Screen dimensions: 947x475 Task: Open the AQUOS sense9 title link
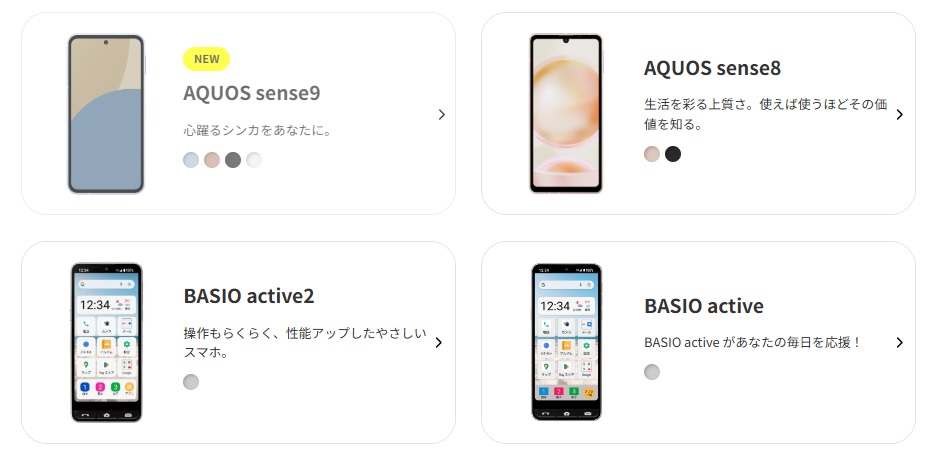pos(252,93)
